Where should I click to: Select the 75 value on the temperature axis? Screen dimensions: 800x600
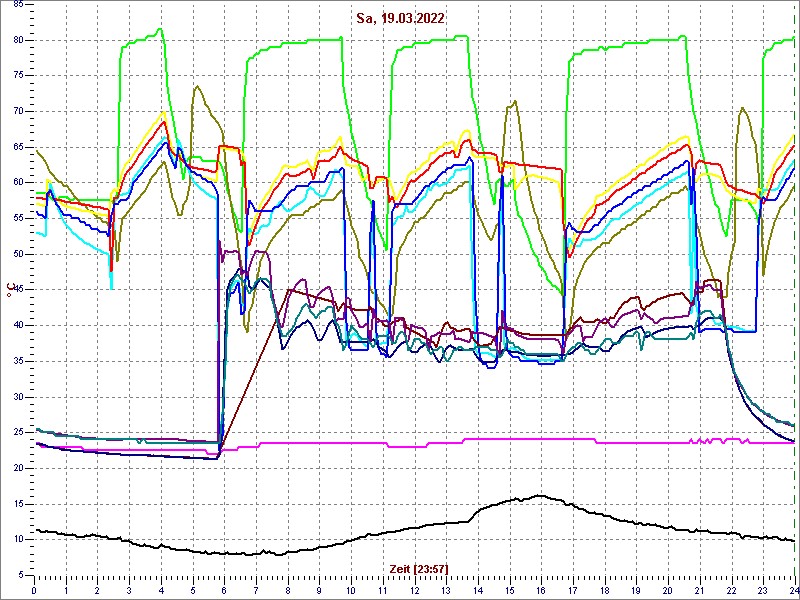17,76
